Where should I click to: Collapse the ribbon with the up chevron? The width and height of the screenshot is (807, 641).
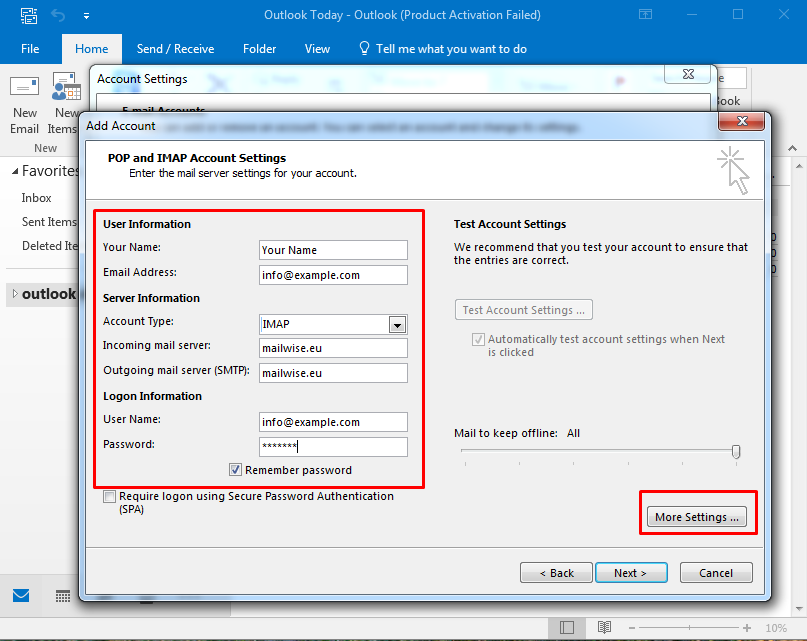coord(793,148)
